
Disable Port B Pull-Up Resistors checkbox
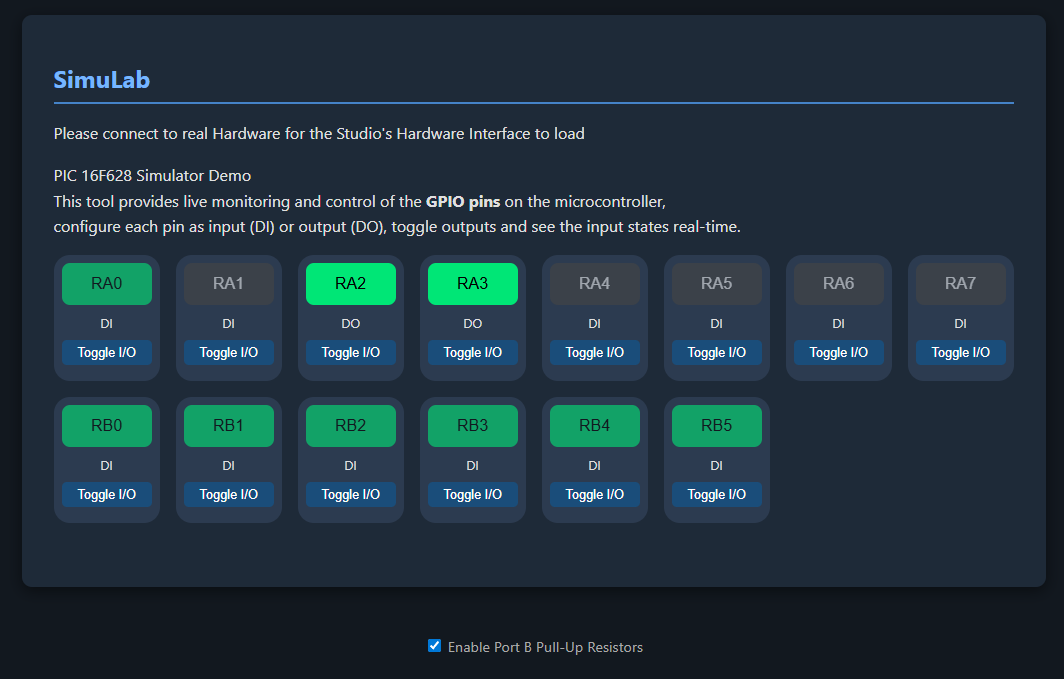pos(435,646)
